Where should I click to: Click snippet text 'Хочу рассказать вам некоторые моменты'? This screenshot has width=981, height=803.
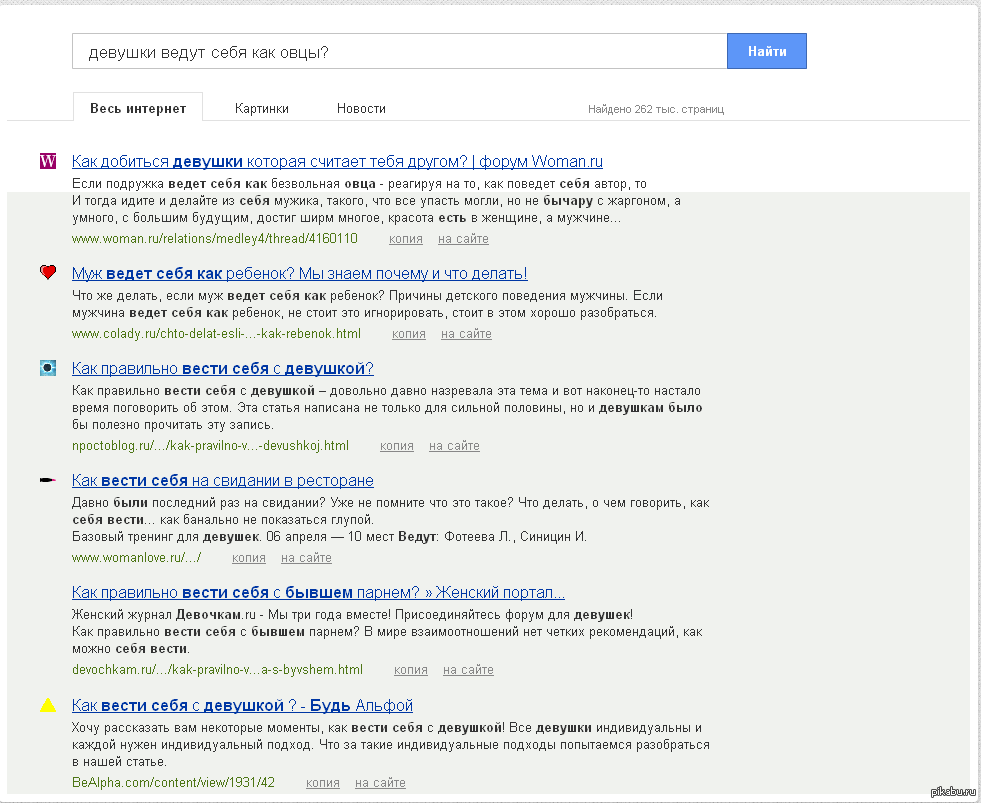click(x=197, y=728)
